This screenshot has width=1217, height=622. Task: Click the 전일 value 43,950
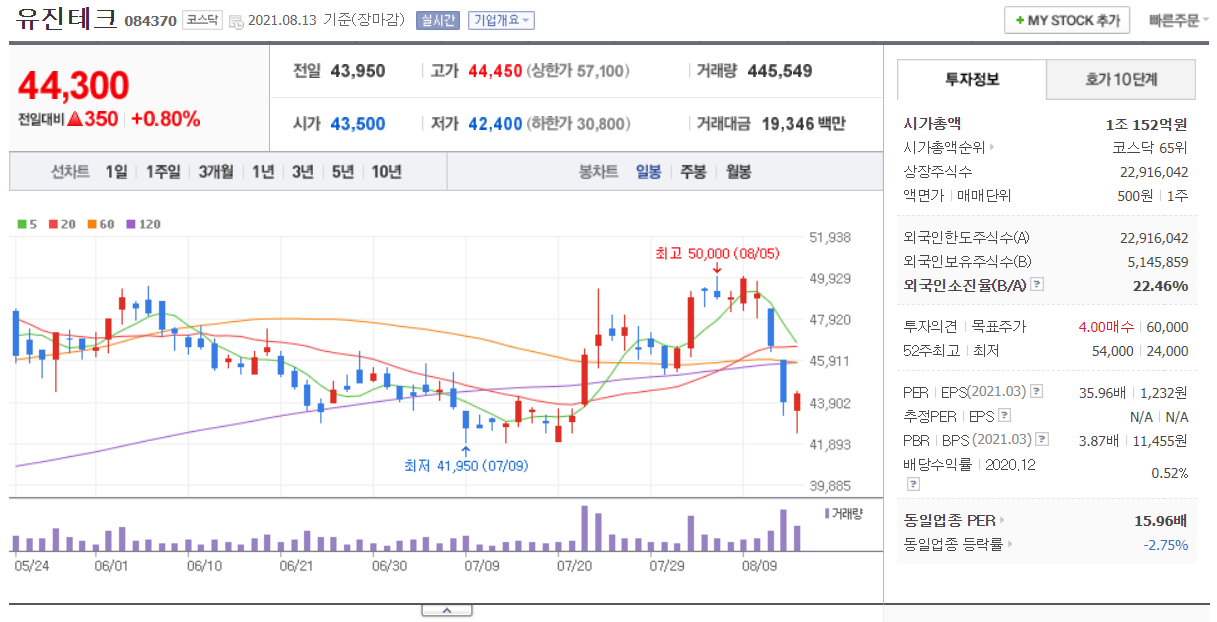click(357, 71)
